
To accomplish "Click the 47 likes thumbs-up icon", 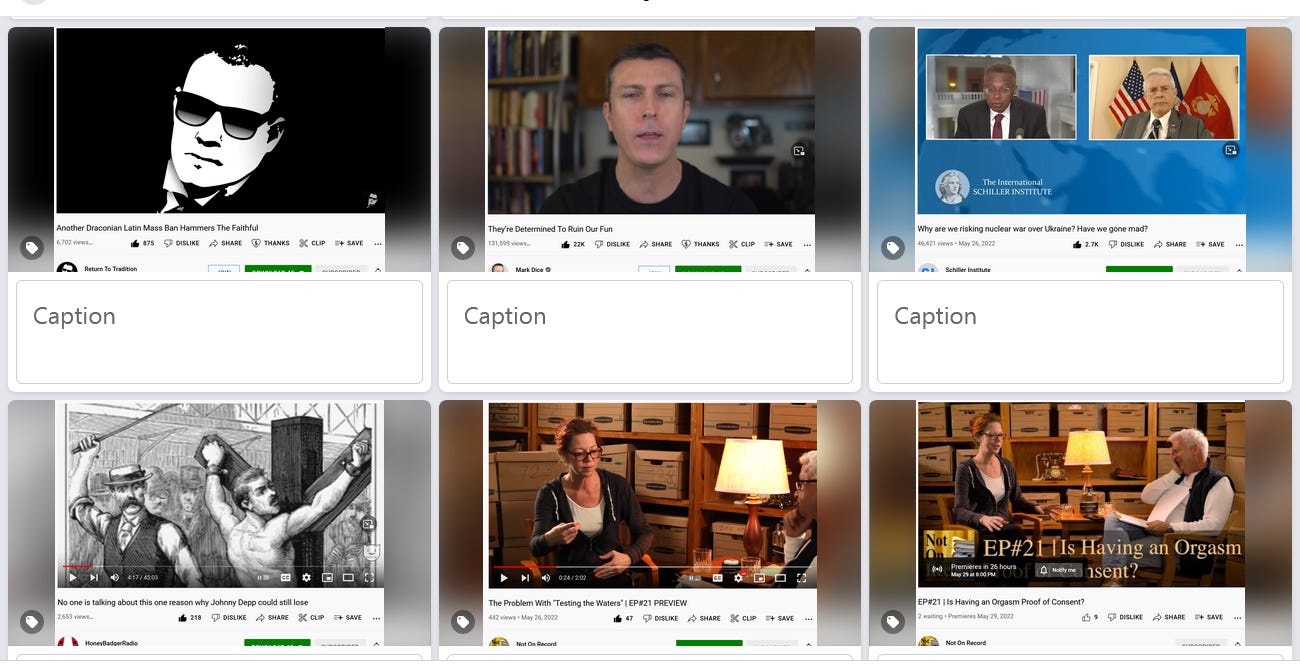I will click(616, 618).
